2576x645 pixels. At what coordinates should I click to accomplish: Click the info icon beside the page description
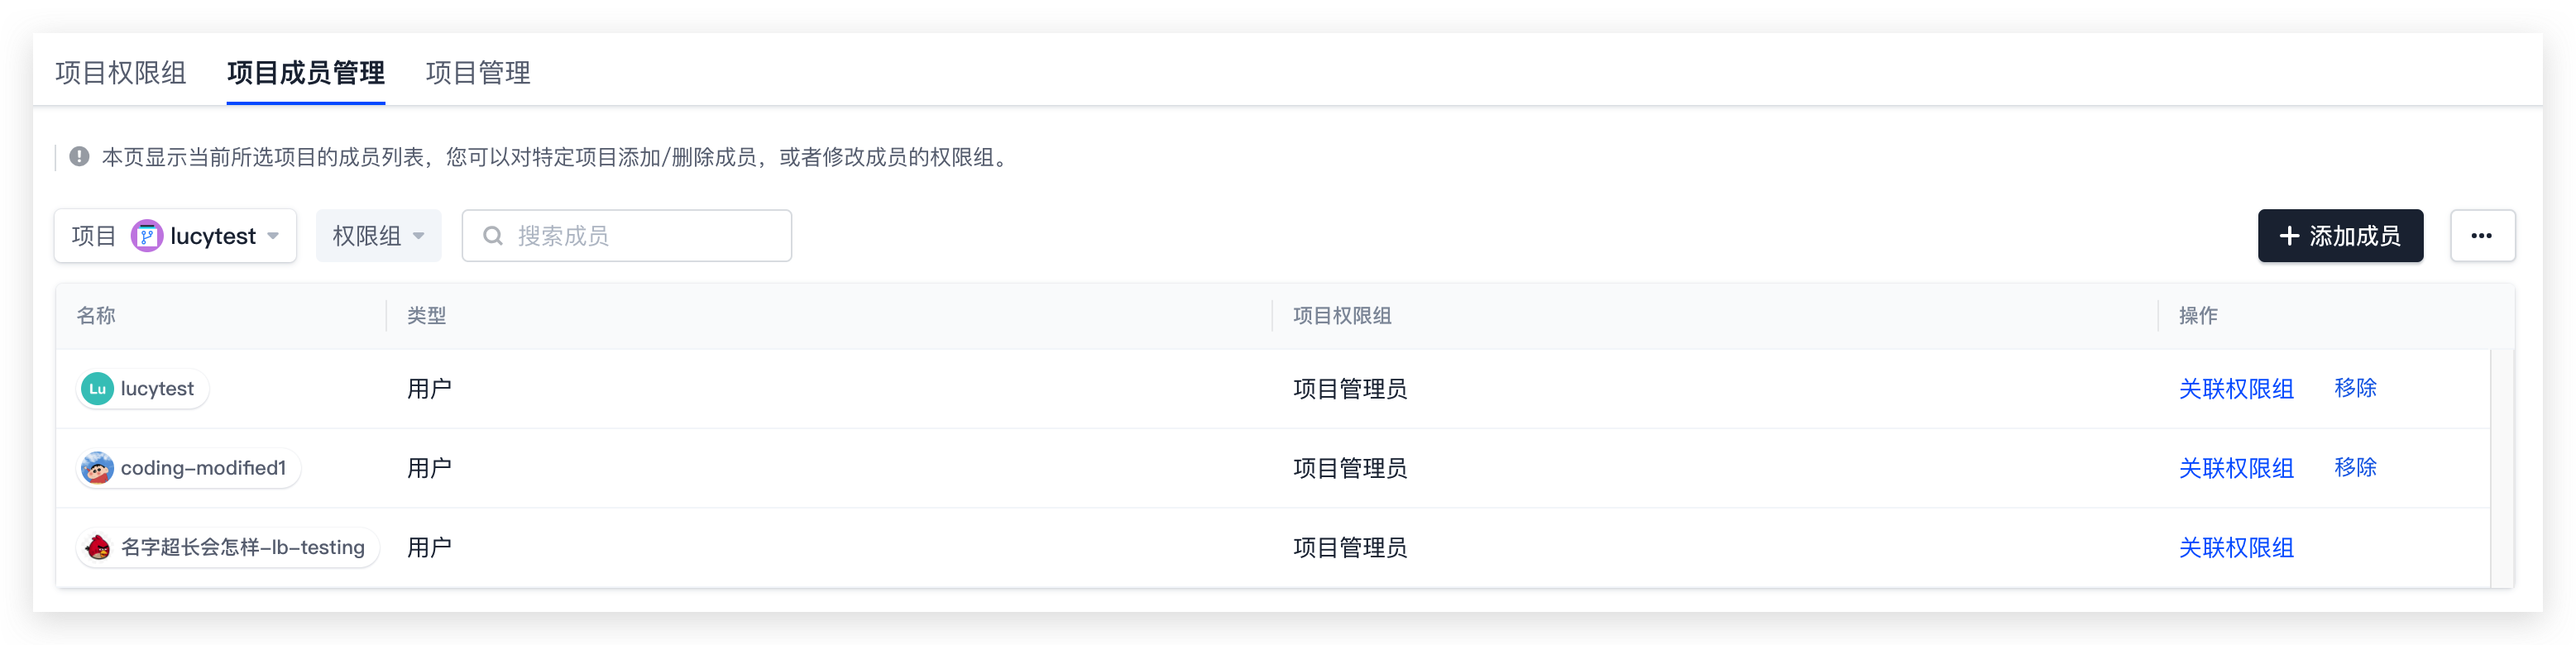[79, 157]
